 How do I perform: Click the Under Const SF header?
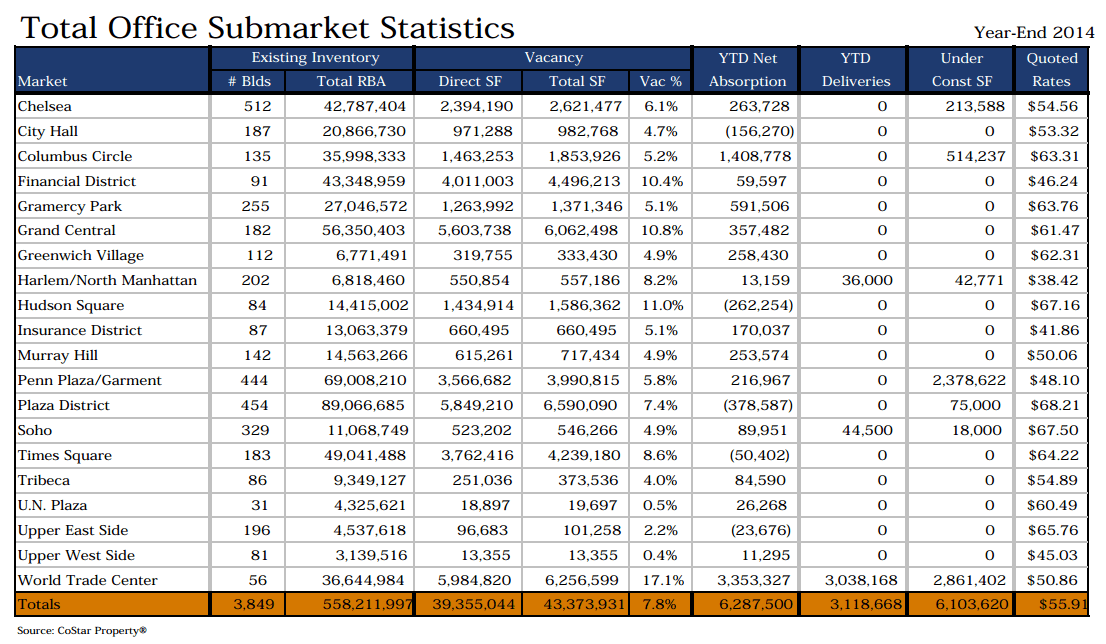[960, 69]
